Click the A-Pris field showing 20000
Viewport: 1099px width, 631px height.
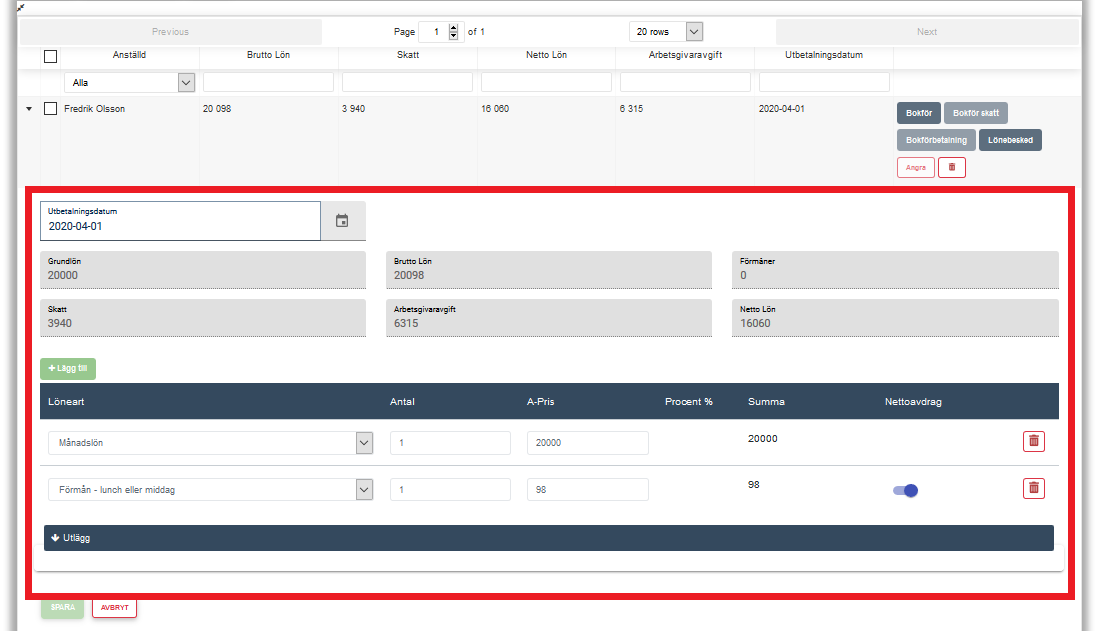tap(587, 443)
